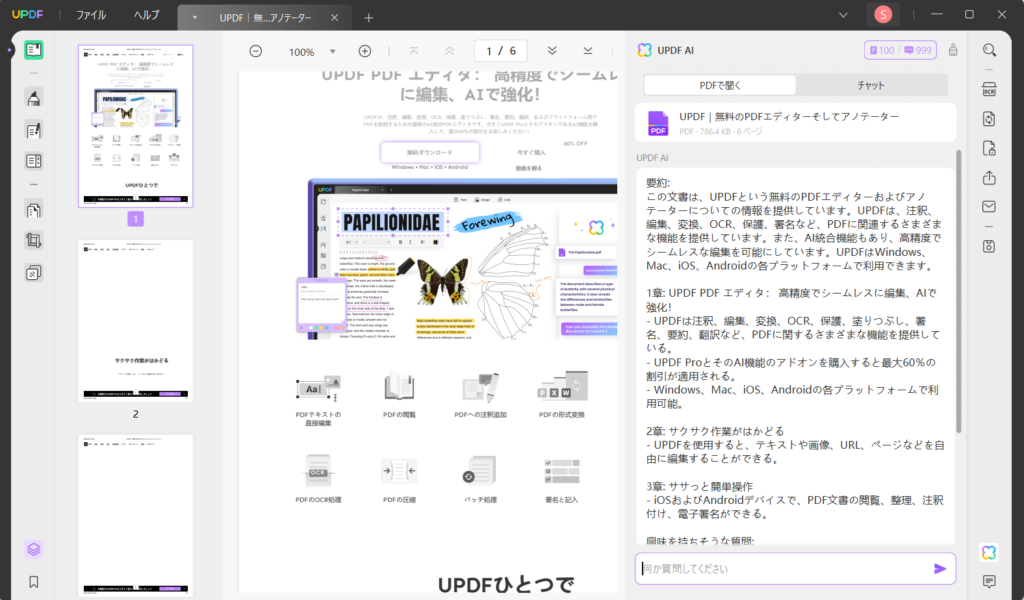1024x600 pixels.
Task: Open the Save as other icon
Action: pos(989,246)
